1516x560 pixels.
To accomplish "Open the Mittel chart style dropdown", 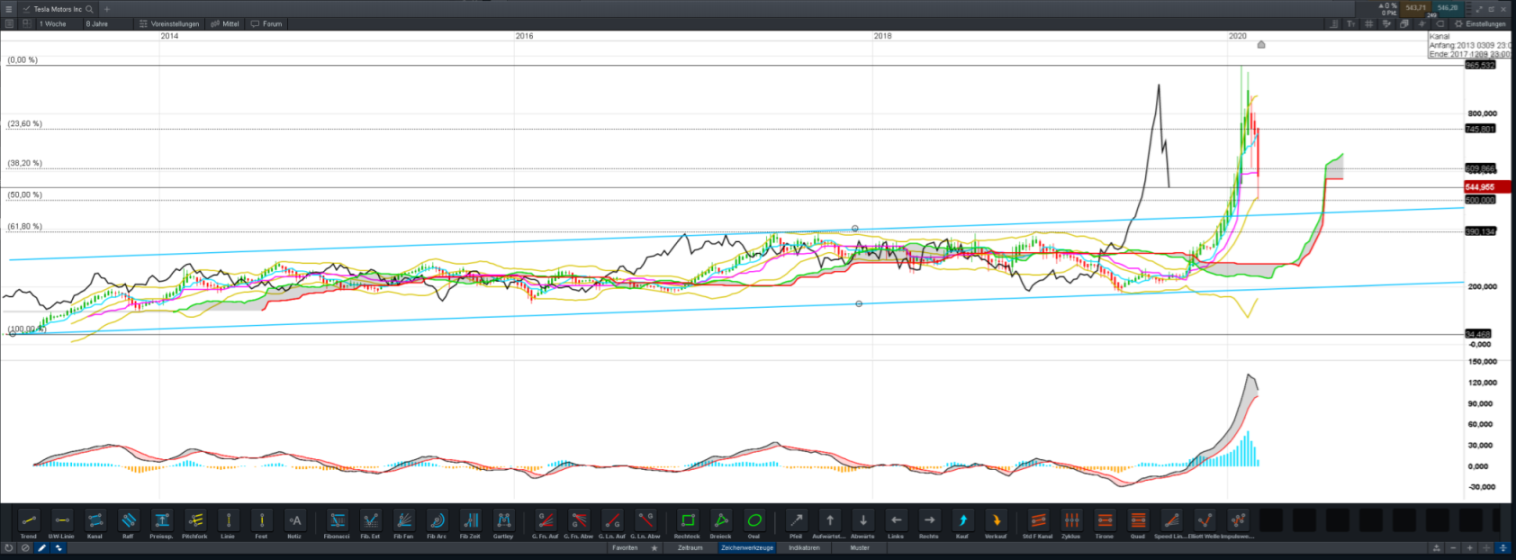I will coord(226,23).
